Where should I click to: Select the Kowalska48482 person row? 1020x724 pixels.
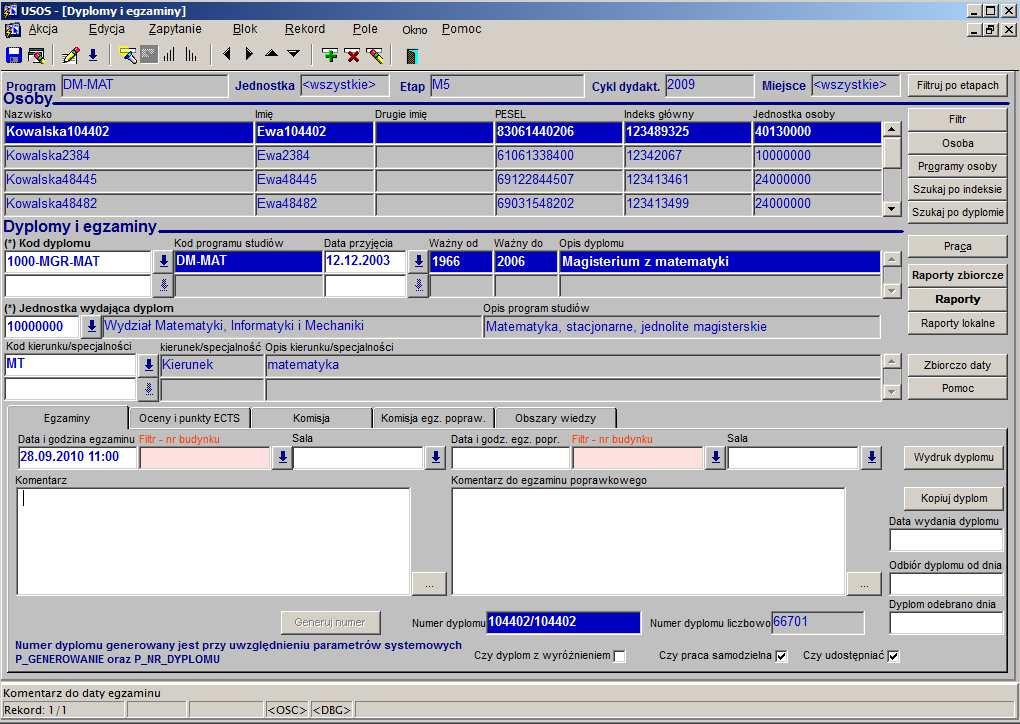442,204
